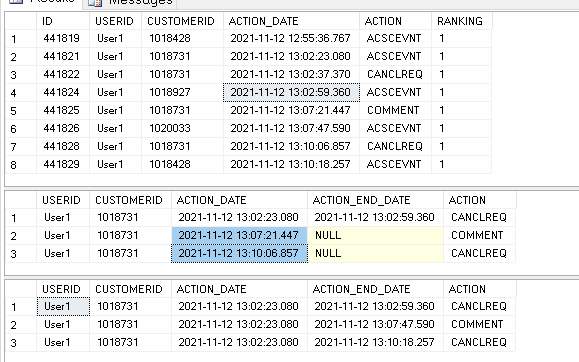Select blue cell 2021-11-12 13:07:21.447 in second grid

tap(239, 235)
